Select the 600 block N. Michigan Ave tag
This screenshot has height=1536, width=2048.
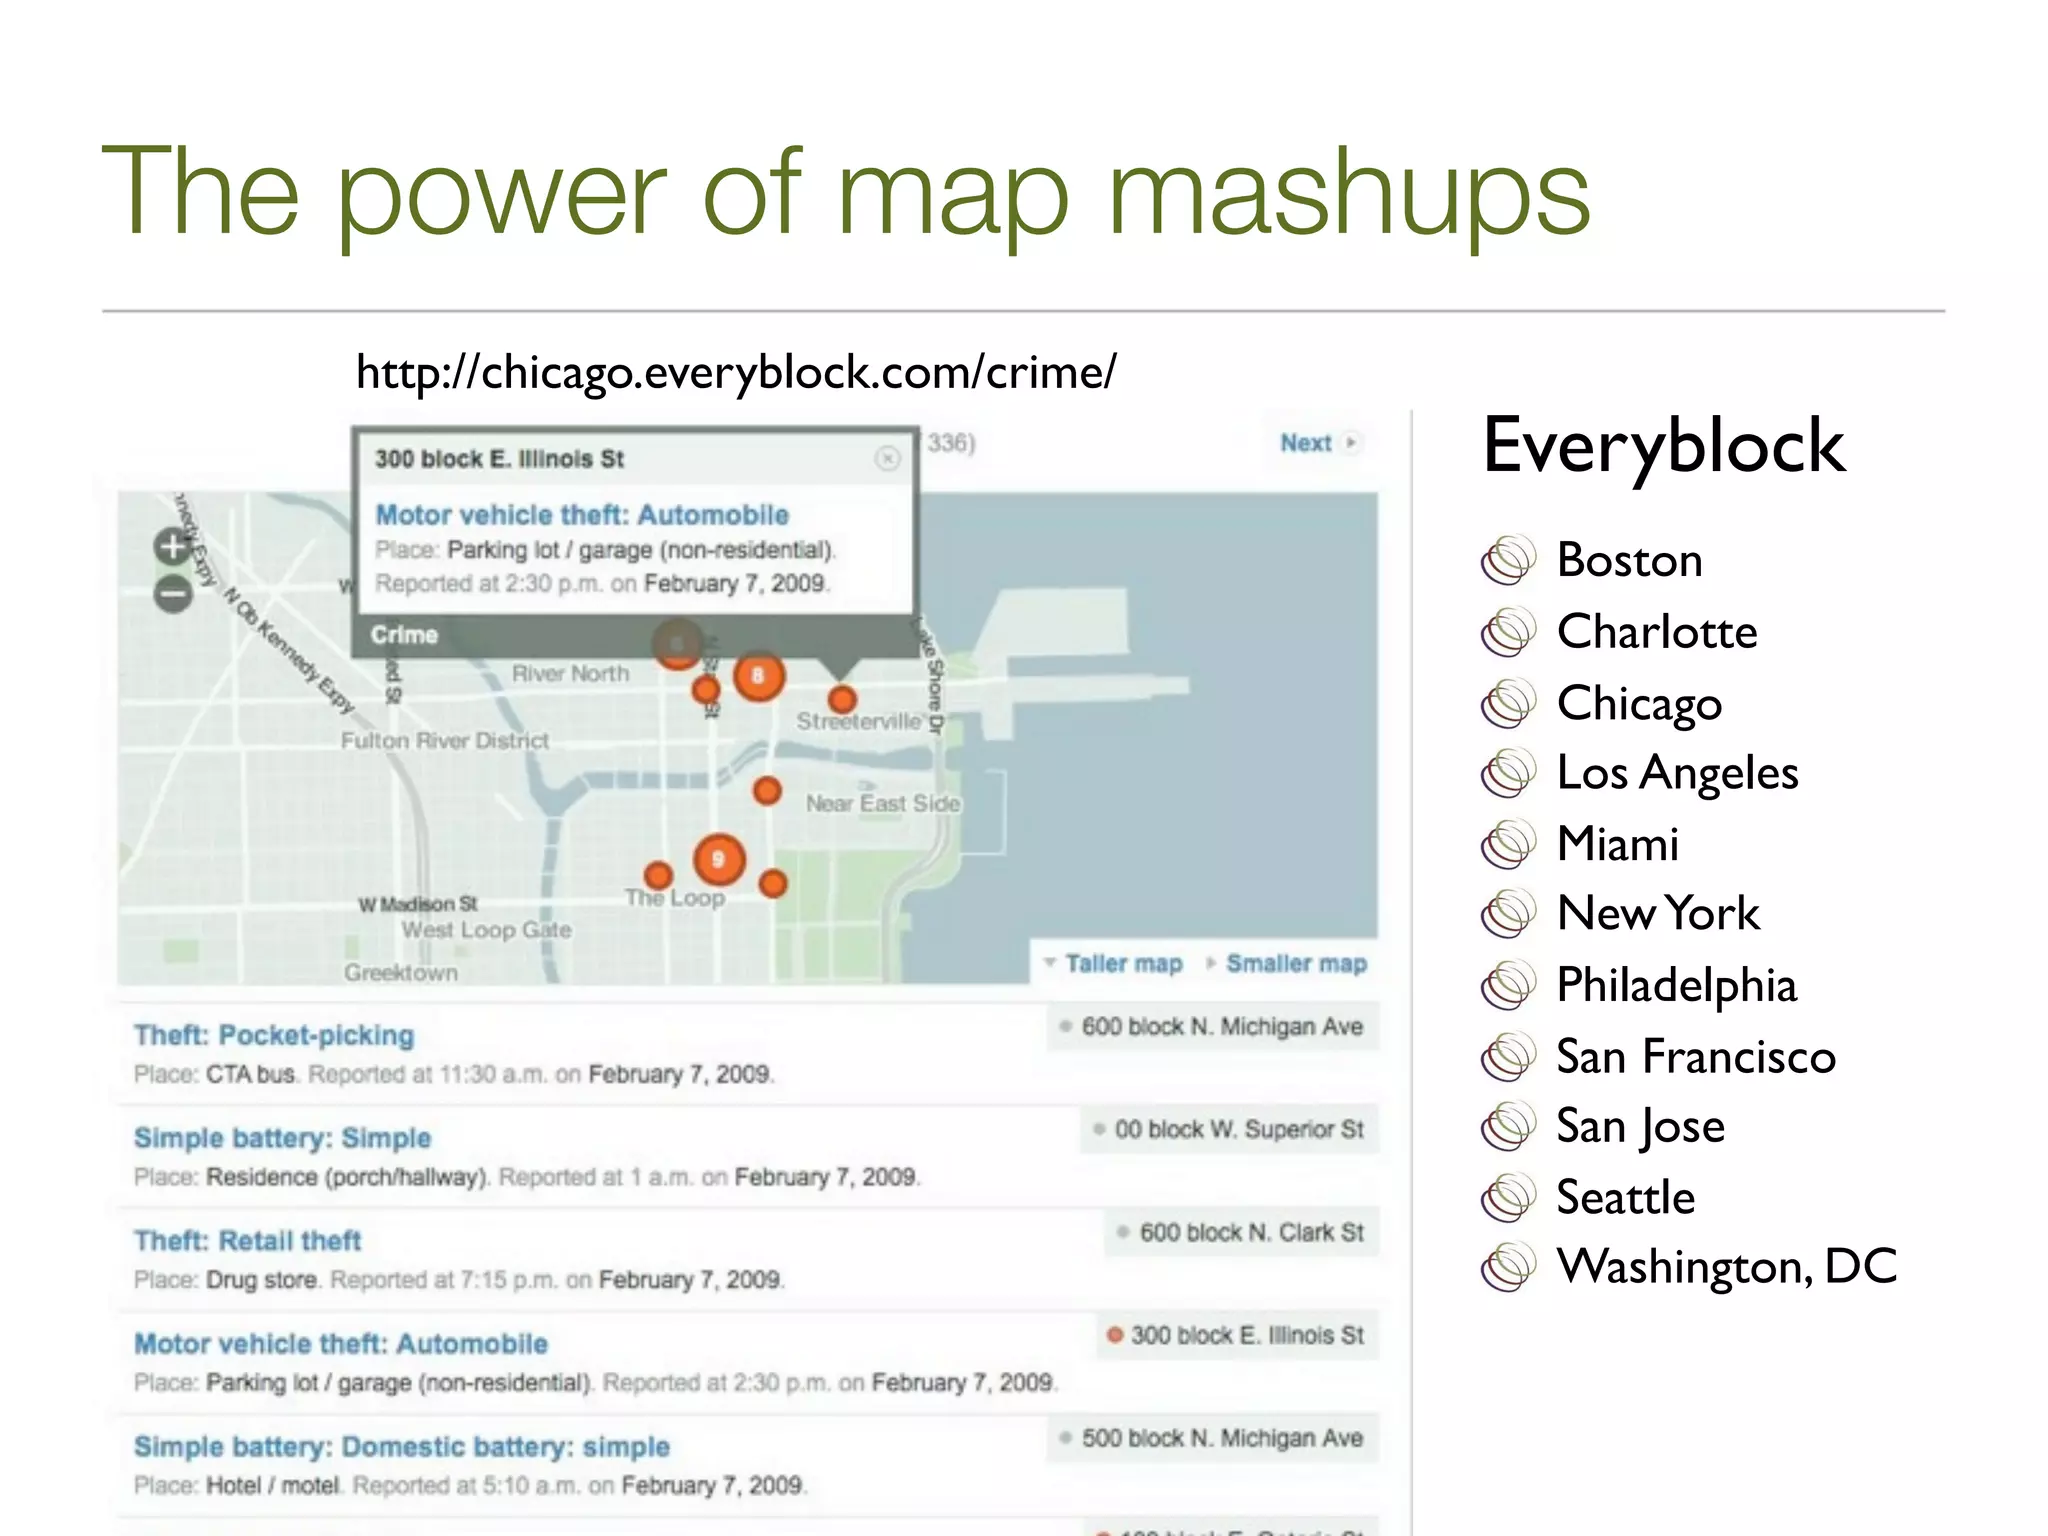point(1213,1027)
